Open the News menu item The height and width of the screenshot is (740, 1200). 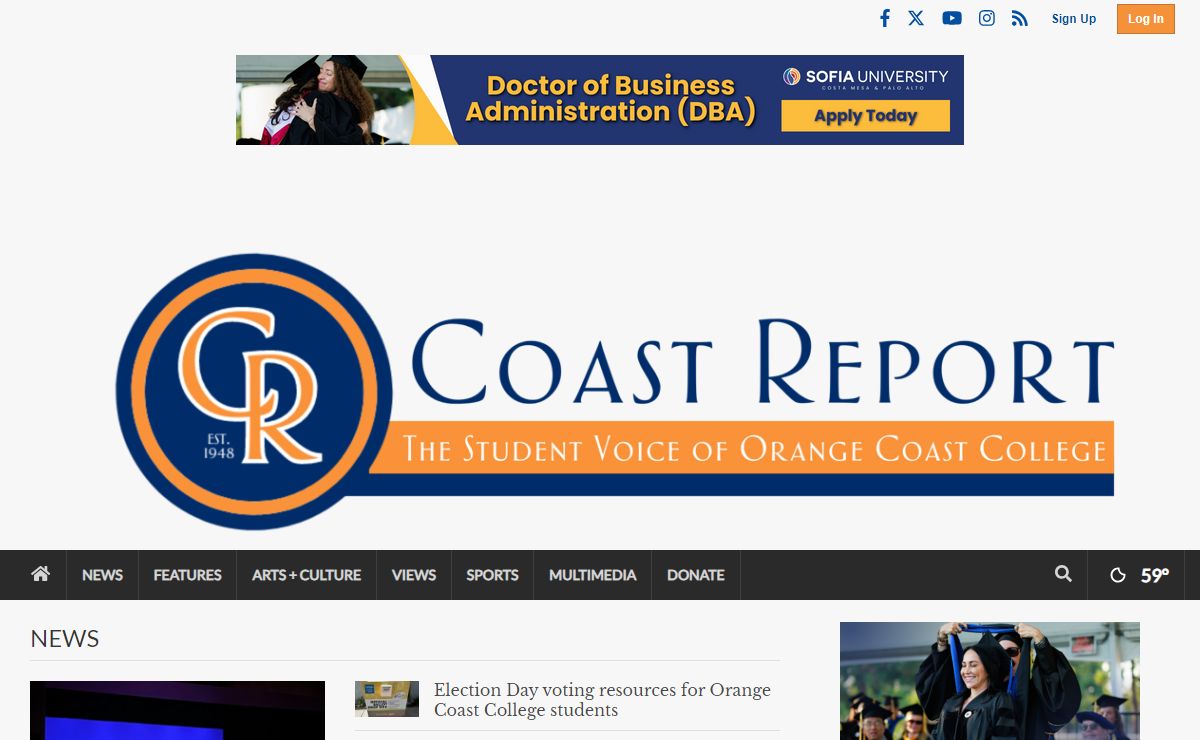pos(102,575)
